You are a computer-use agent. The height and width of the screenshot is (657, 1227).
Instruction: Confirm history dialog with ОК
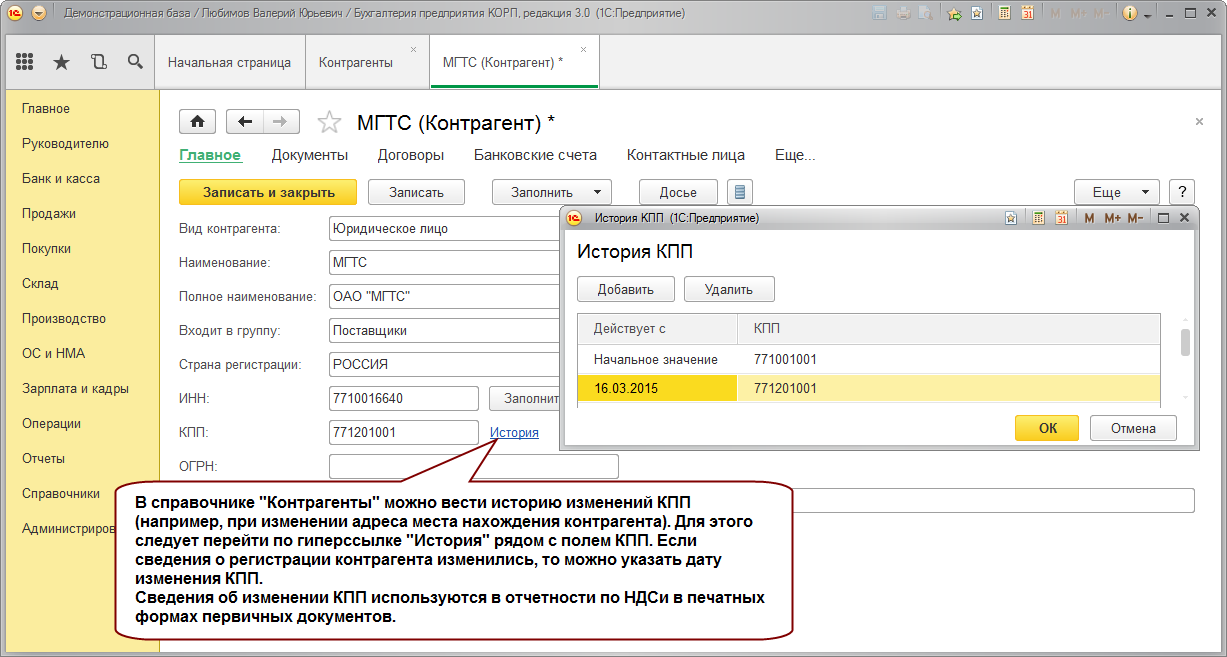(x=1047, y=428)
